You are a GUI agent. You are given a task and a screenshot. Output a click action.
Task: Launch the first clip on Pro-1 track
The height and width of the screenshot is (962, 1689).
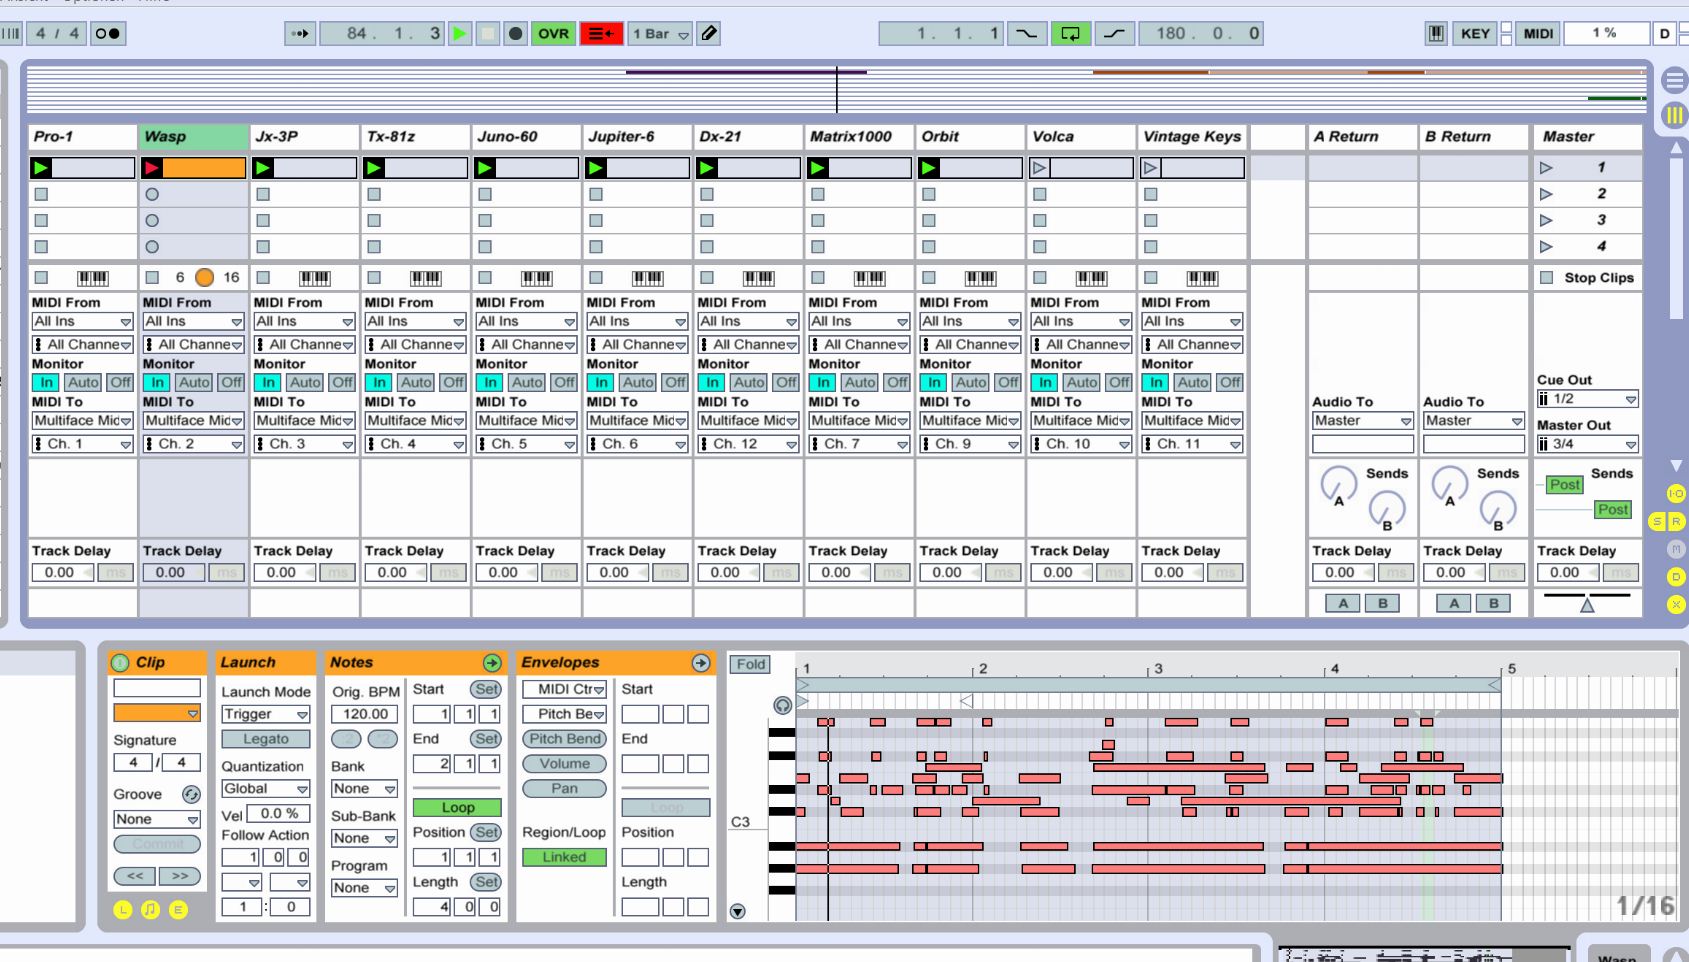pos(41,168)
